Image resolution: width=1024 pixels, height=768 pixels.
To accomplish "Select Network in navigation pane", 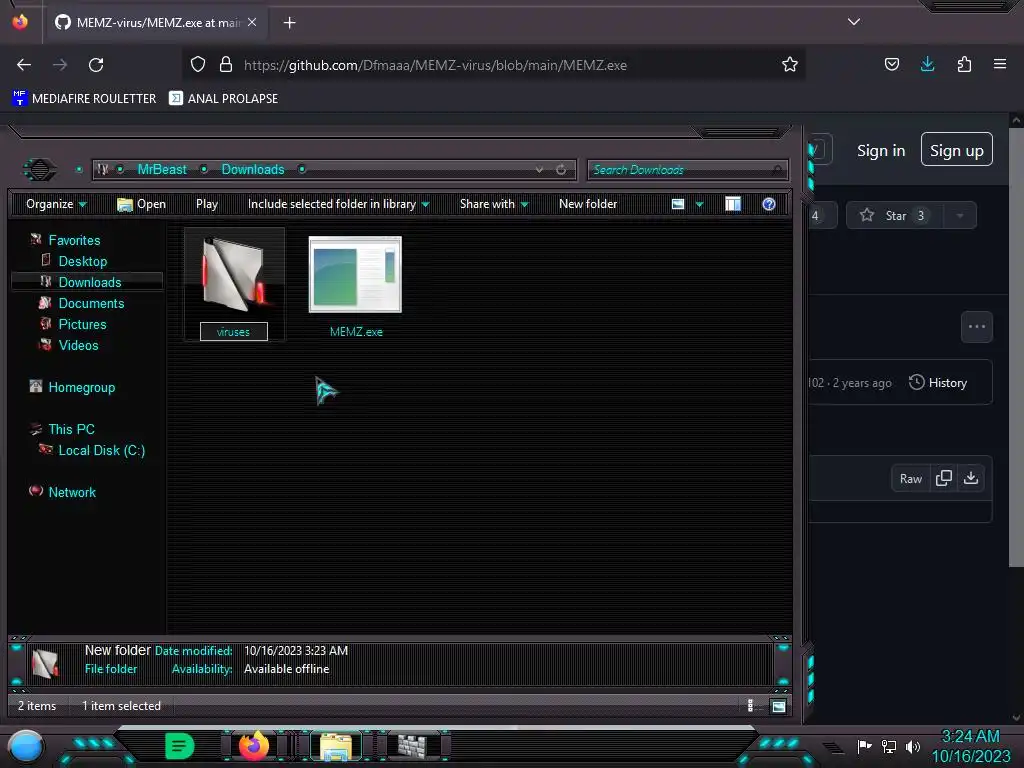I will tap(72, 492).
